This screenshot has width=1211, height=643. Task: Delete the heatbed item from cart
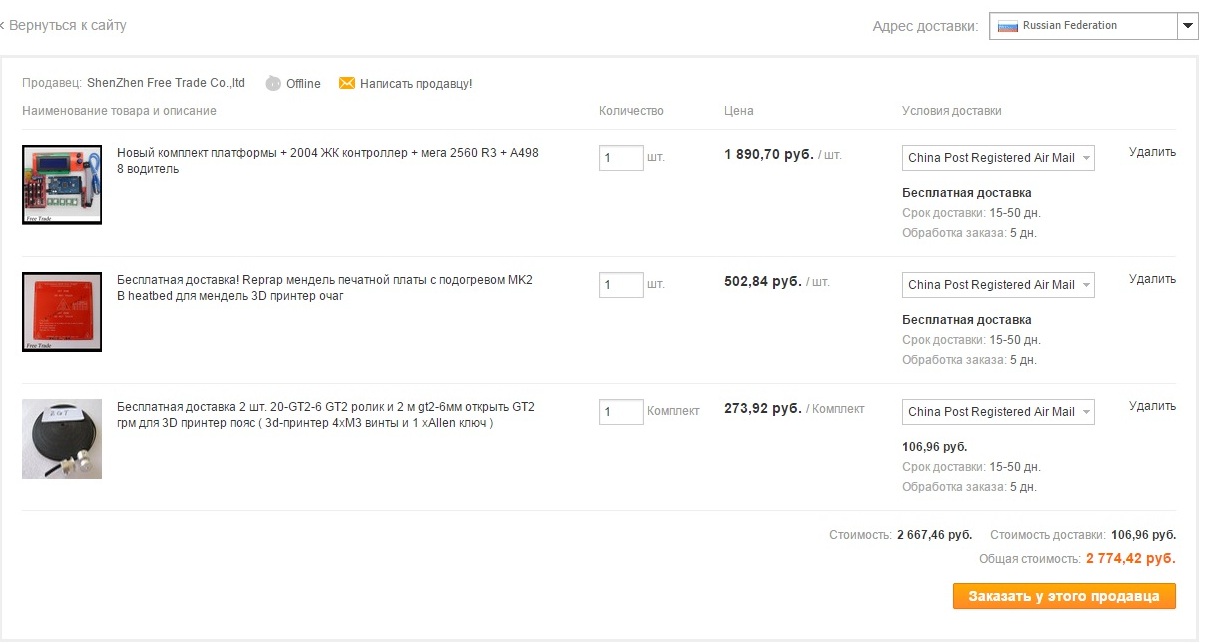(1152, 279)
